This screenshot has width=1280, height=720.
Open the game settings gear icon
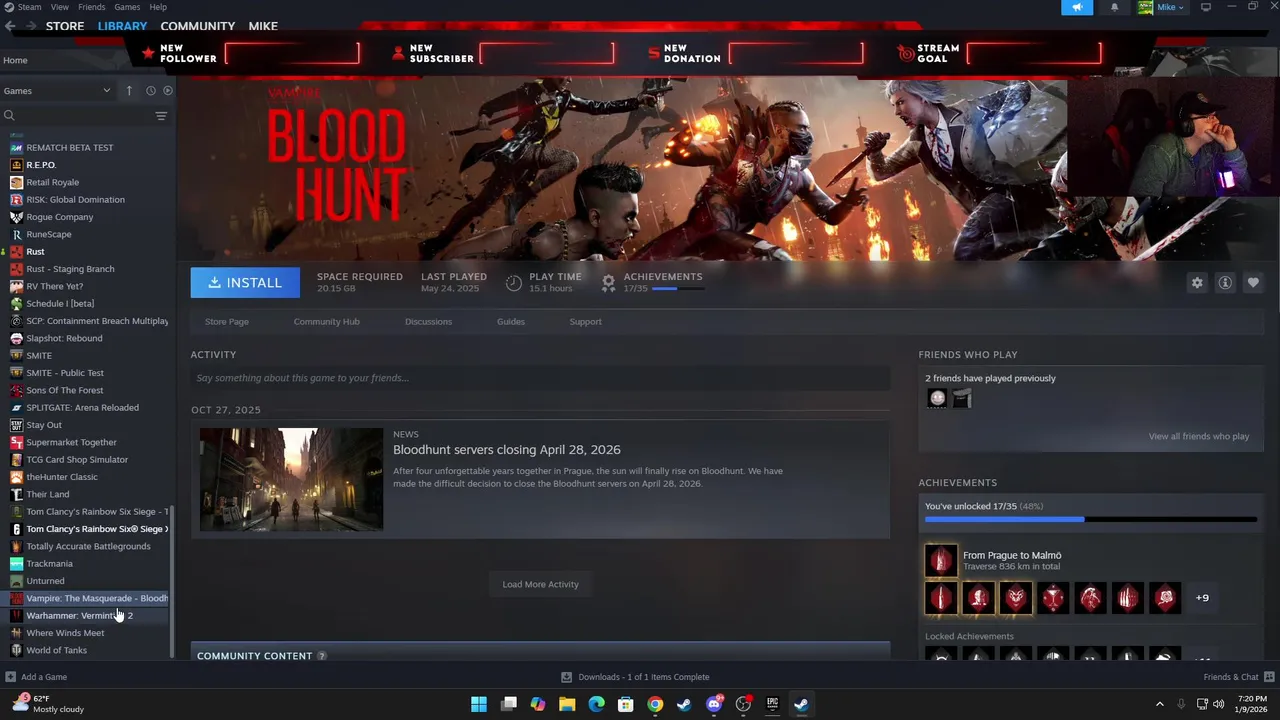click(x=1197, y=283)
